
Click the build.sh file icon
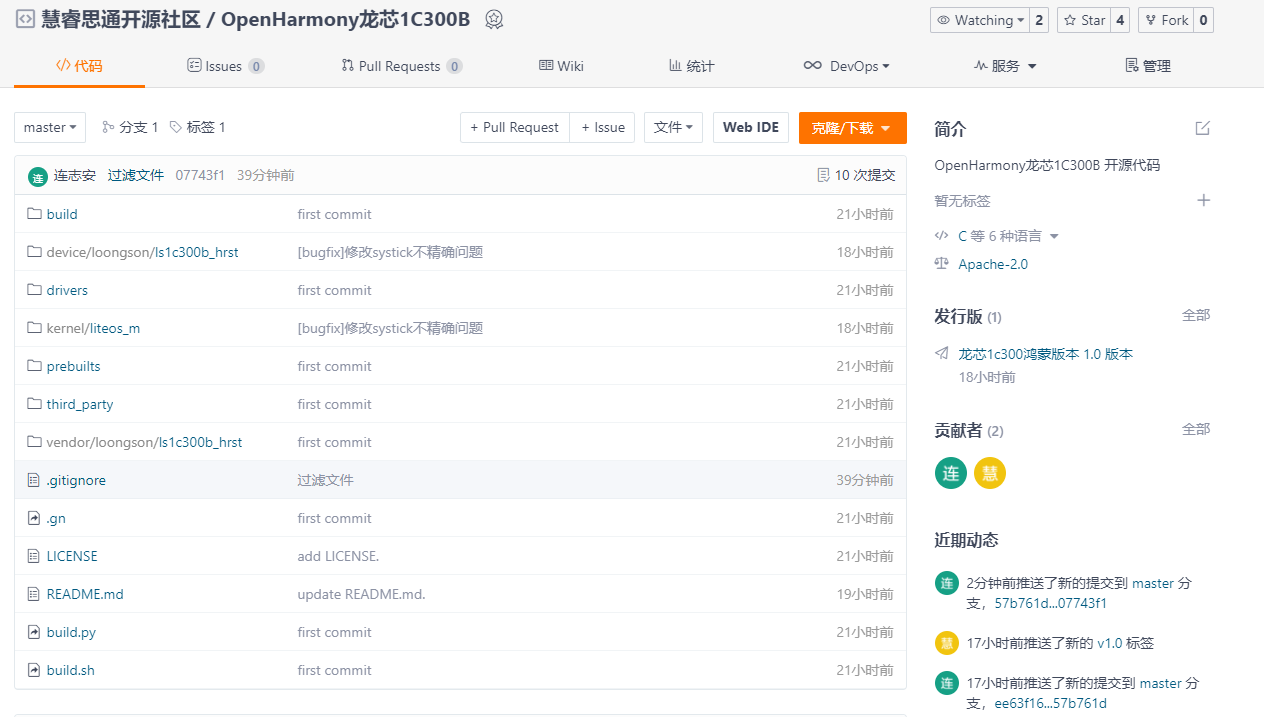[34, 670]
